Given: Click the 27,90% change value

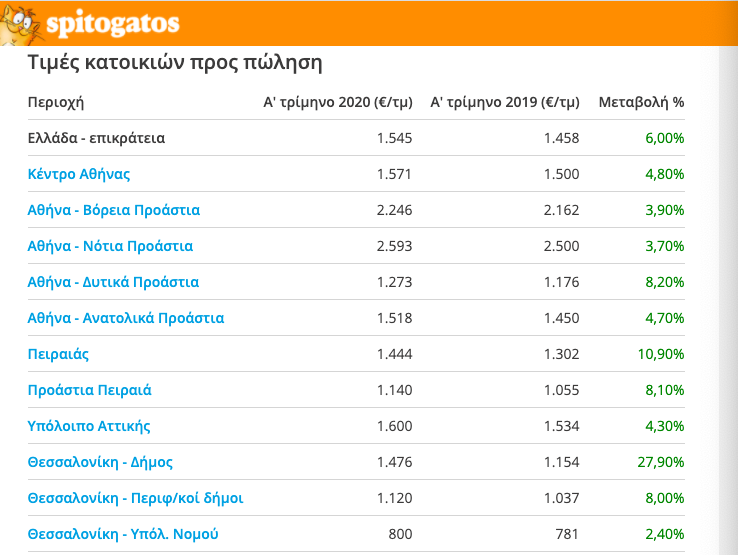Looking at the screenshot, I should pyautogui.click(x=660, y=462).
